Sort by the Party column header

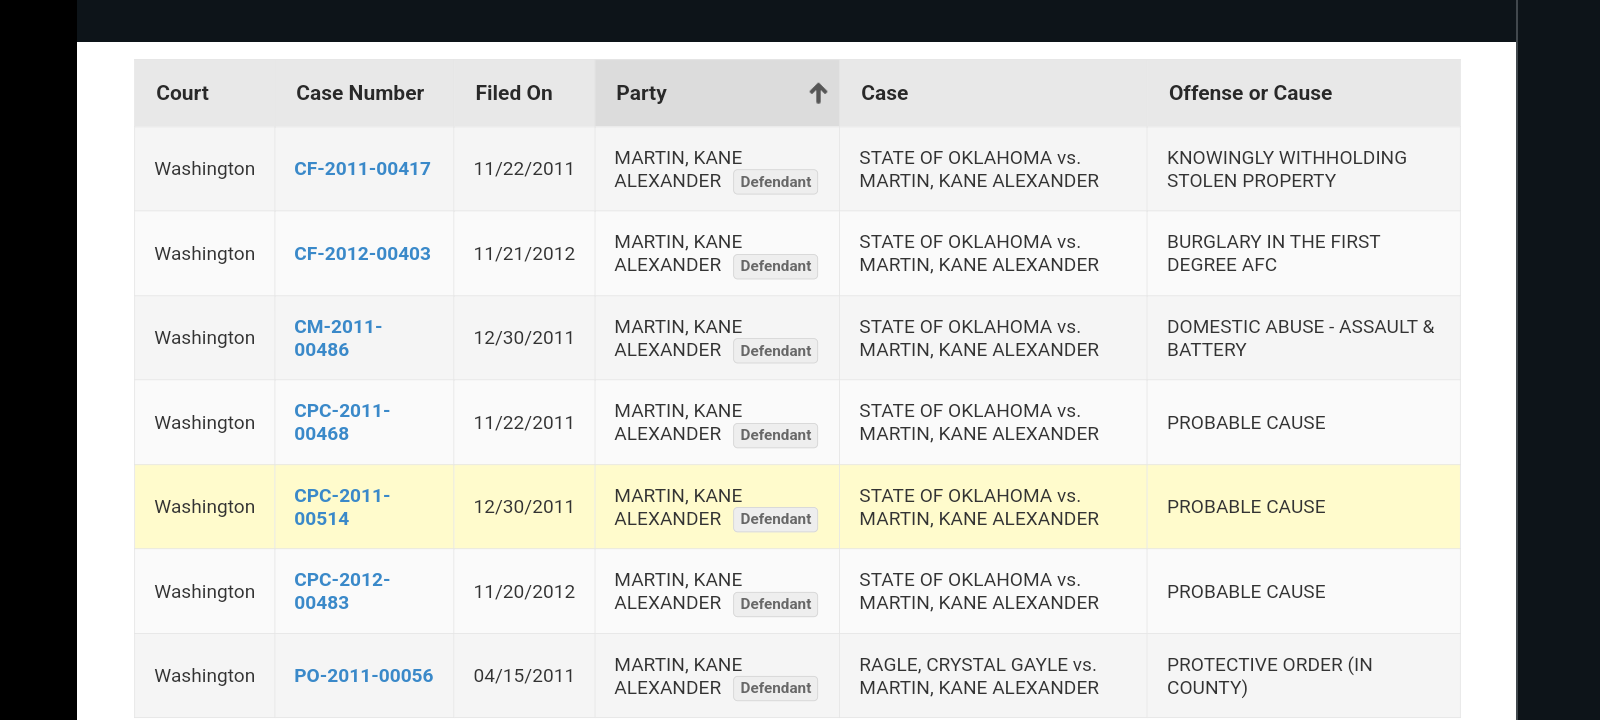click(641, 93)
